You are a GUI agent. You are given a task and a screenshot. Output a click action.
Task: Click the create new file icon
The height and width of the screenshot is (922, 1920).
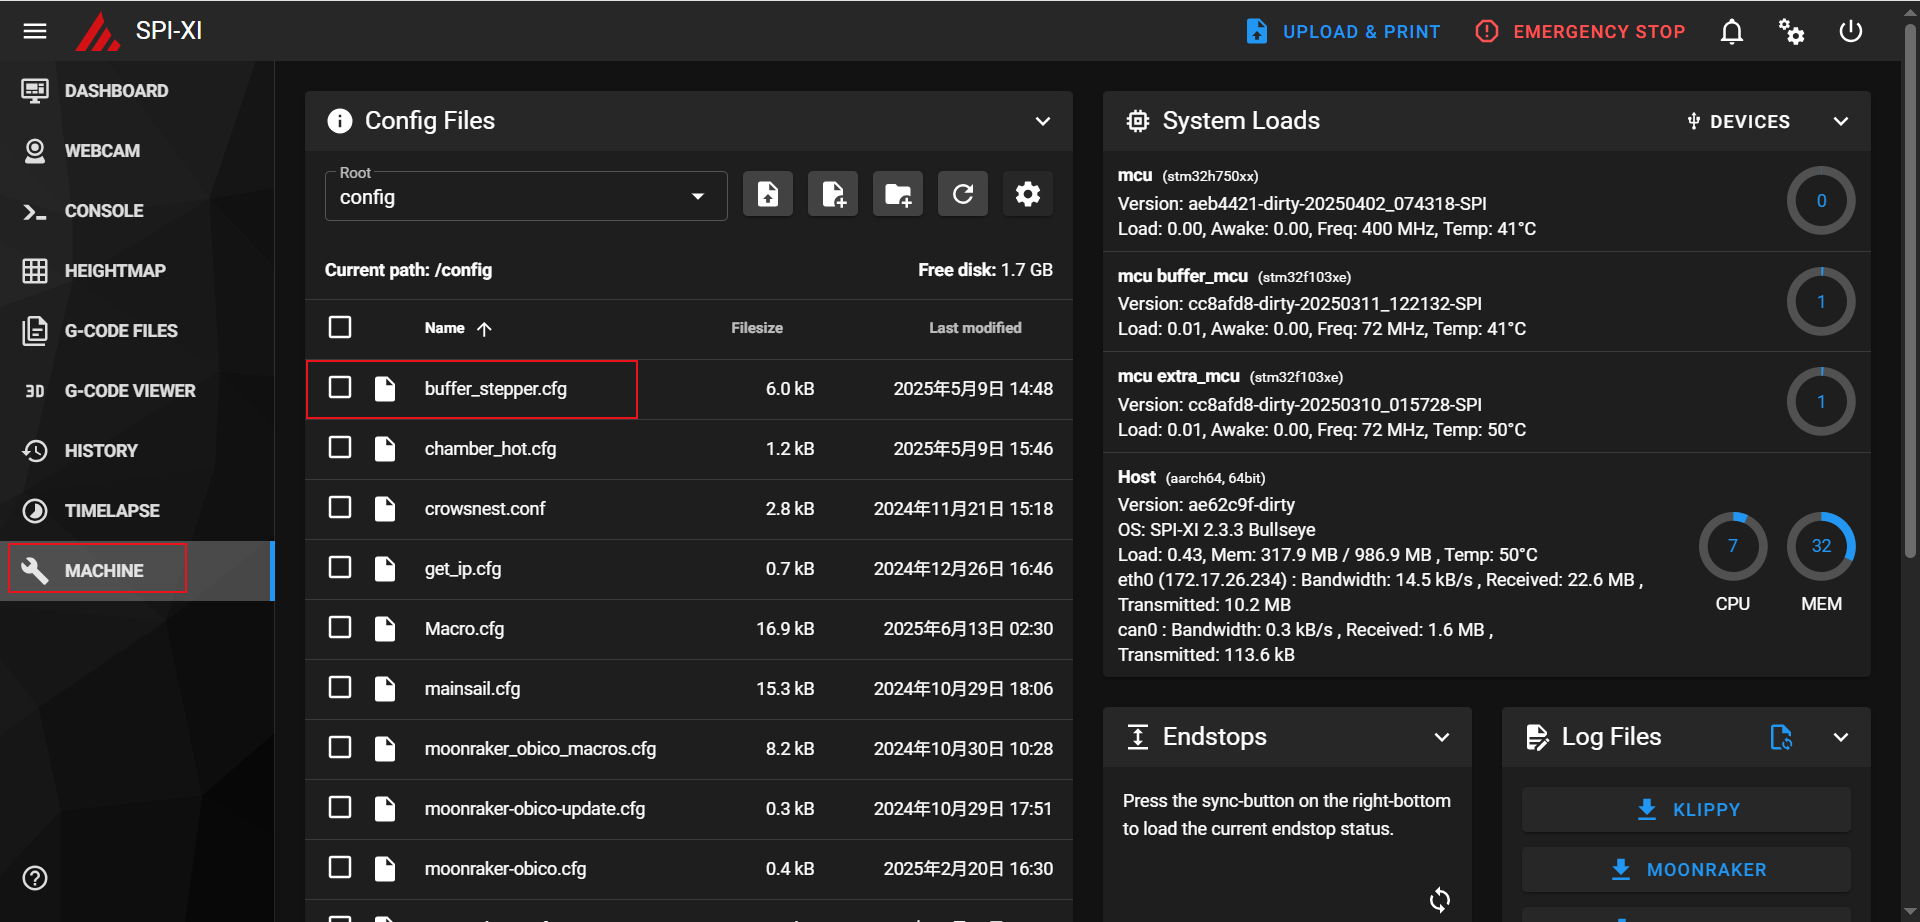point(832,194)
